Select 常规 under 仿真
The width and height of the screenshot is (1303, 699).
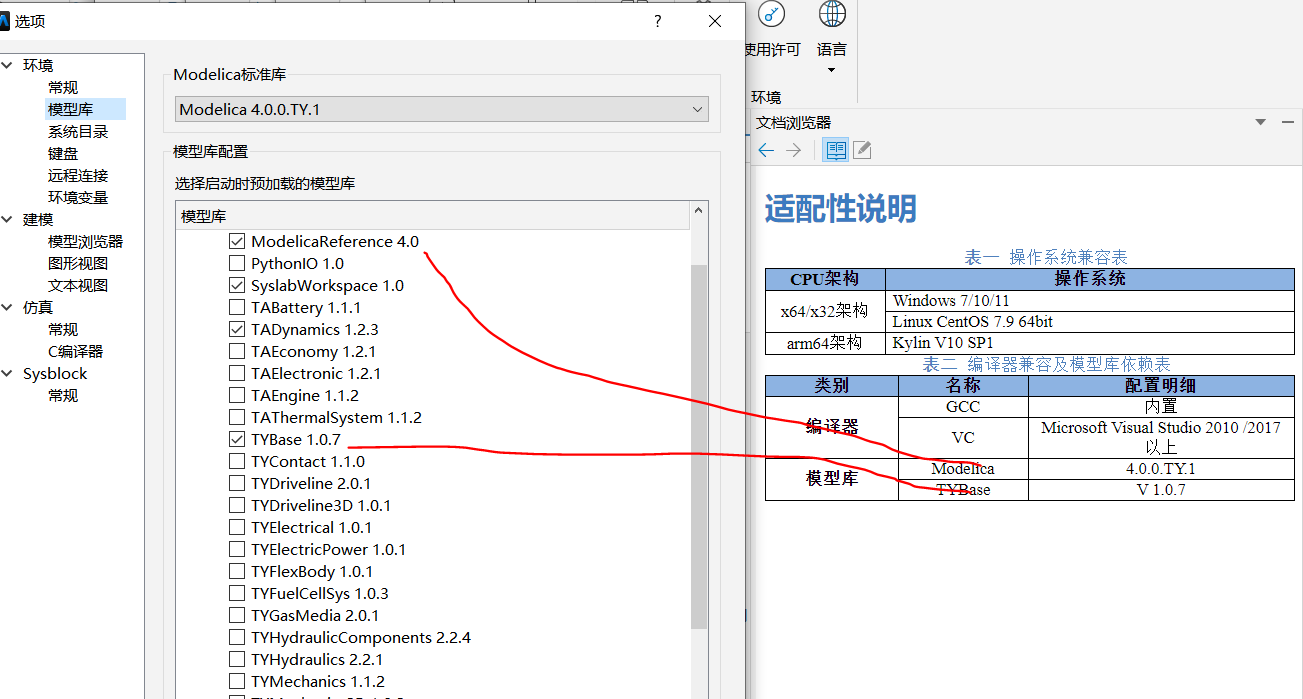(x=63, y=329)
